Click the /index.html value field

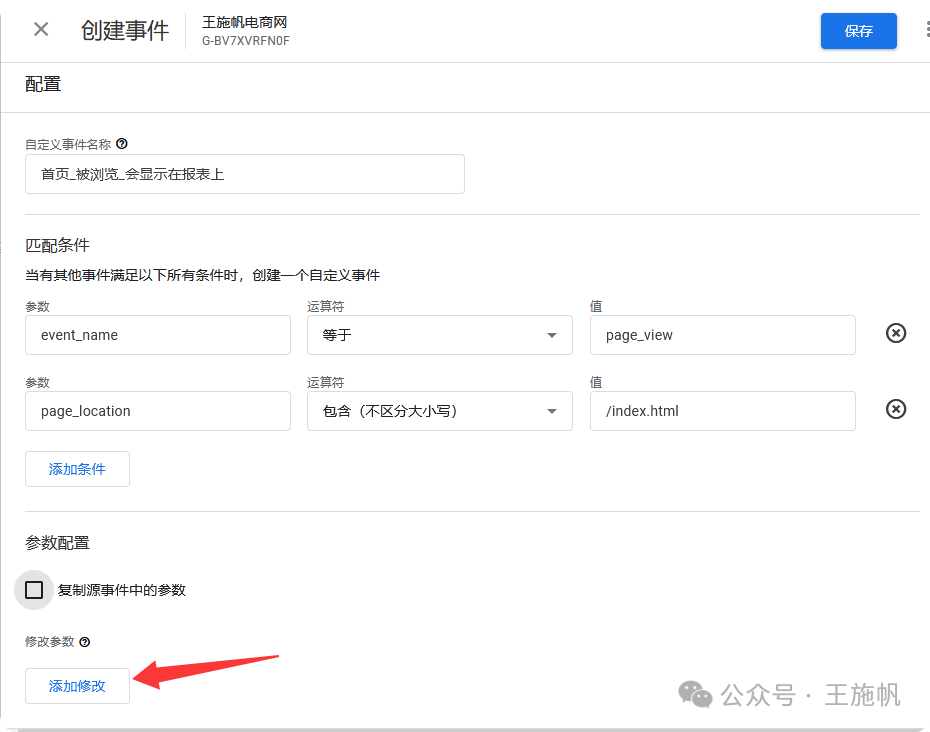(x=722, y=411)
